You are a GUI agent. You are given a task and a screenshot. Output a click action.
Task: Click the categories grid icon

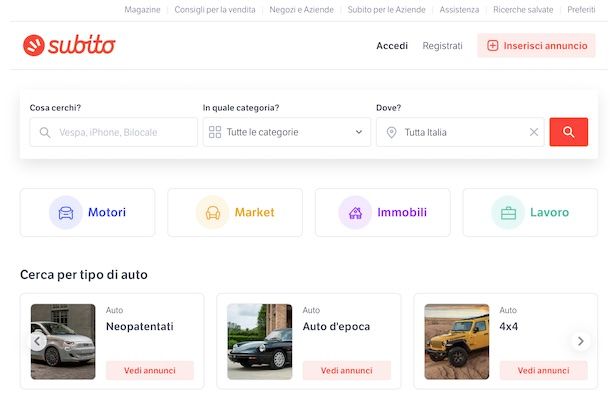click(x=215, y=132)
